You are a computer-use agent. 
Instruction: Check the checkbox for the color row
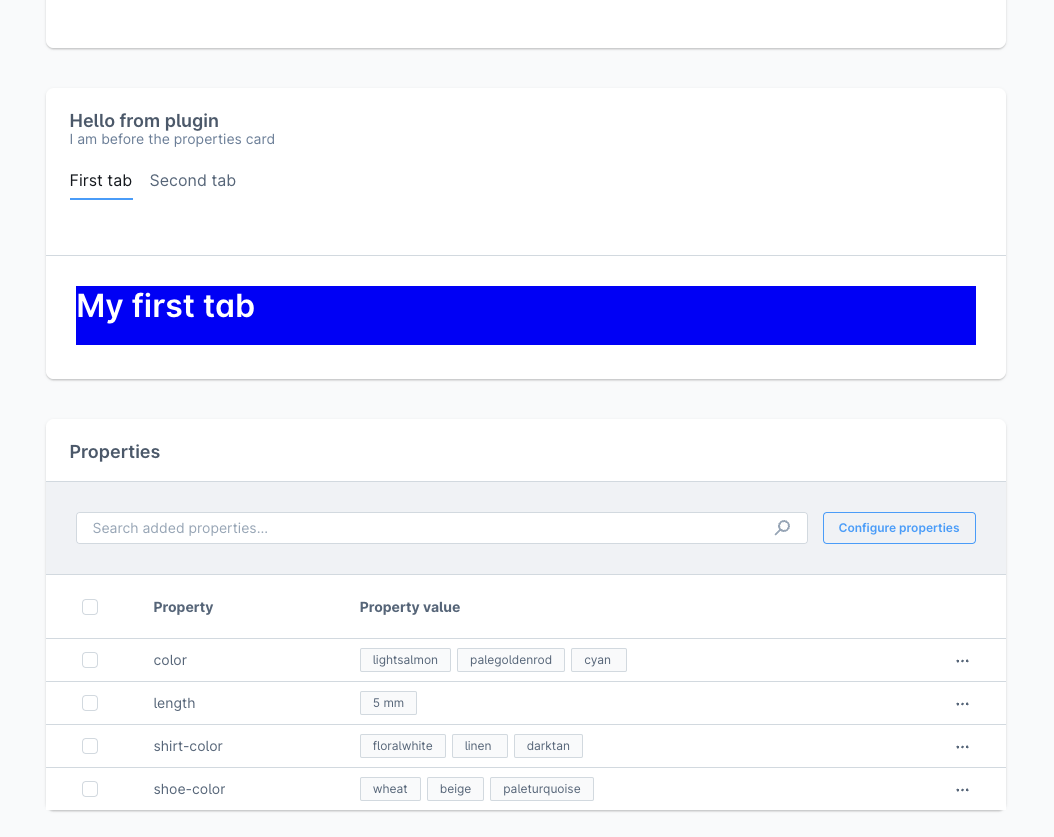(90, 660)
